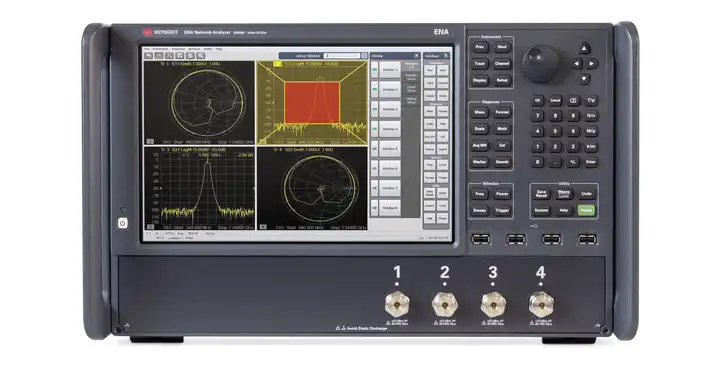The image size is (720, 369).
Task: Tap the Help hardkey in Utility group
Action: (x=564, y=211)
